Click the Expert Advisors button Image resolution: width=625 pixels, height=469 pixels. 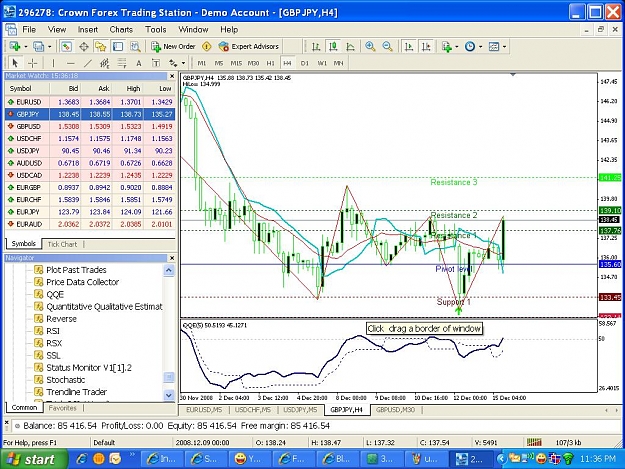[x=249, y=47]
